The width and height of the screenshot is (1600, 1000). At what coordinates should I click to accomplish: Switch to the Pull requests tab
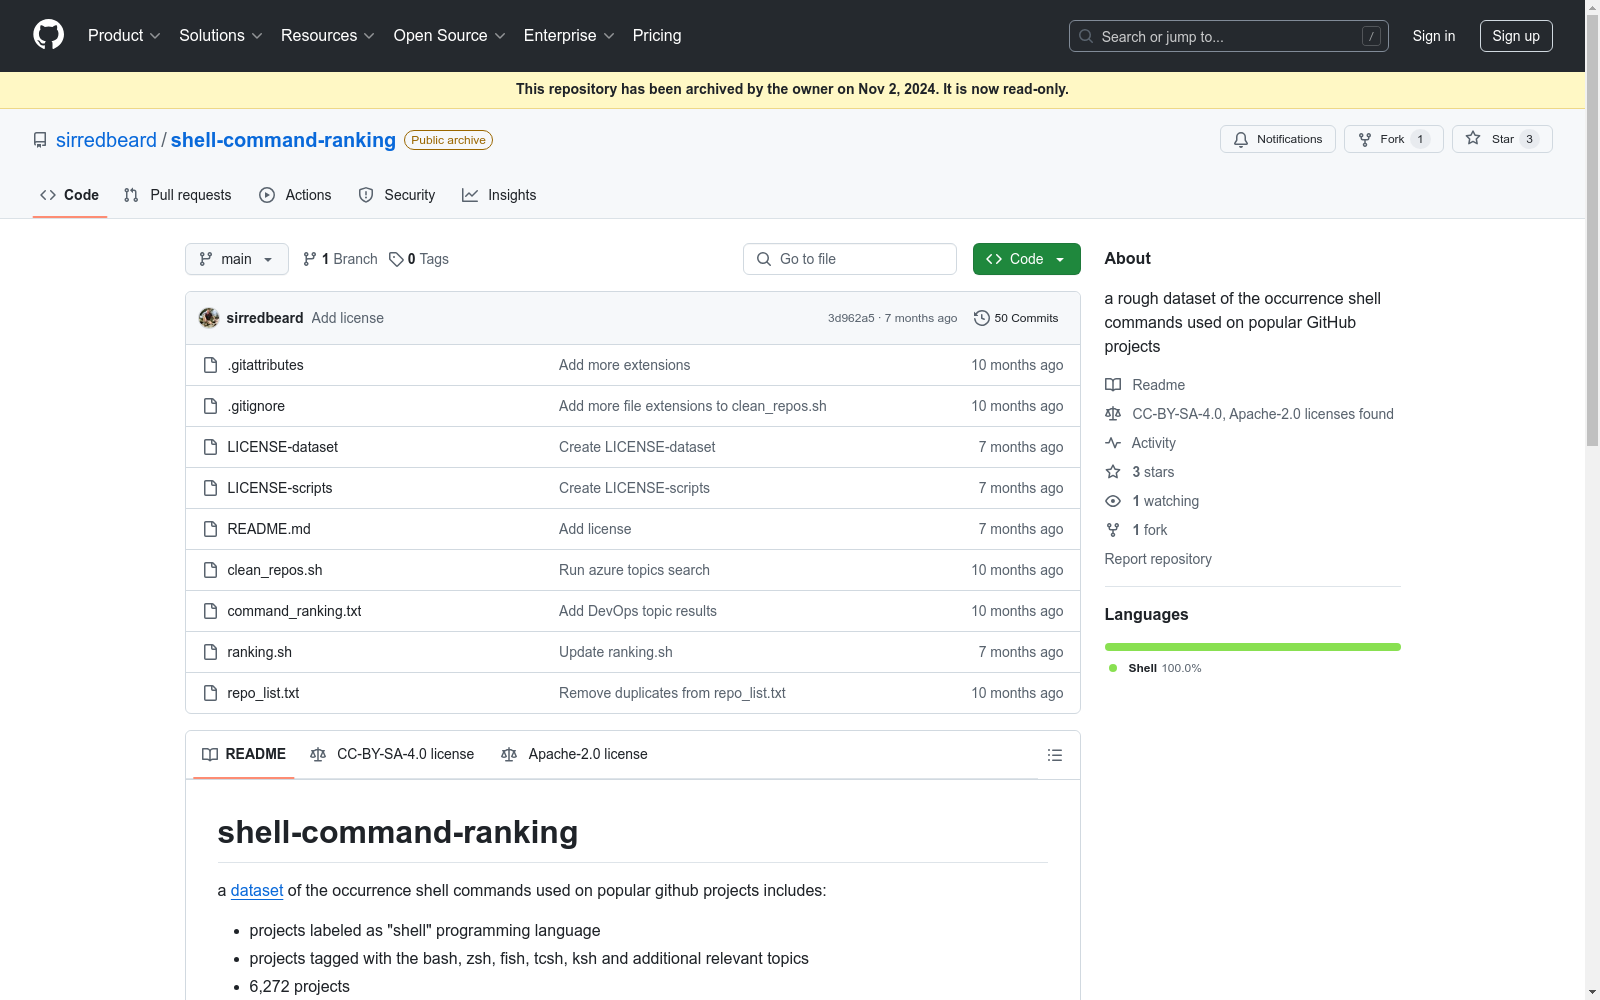pyautogui.click(x=177, y=195)
